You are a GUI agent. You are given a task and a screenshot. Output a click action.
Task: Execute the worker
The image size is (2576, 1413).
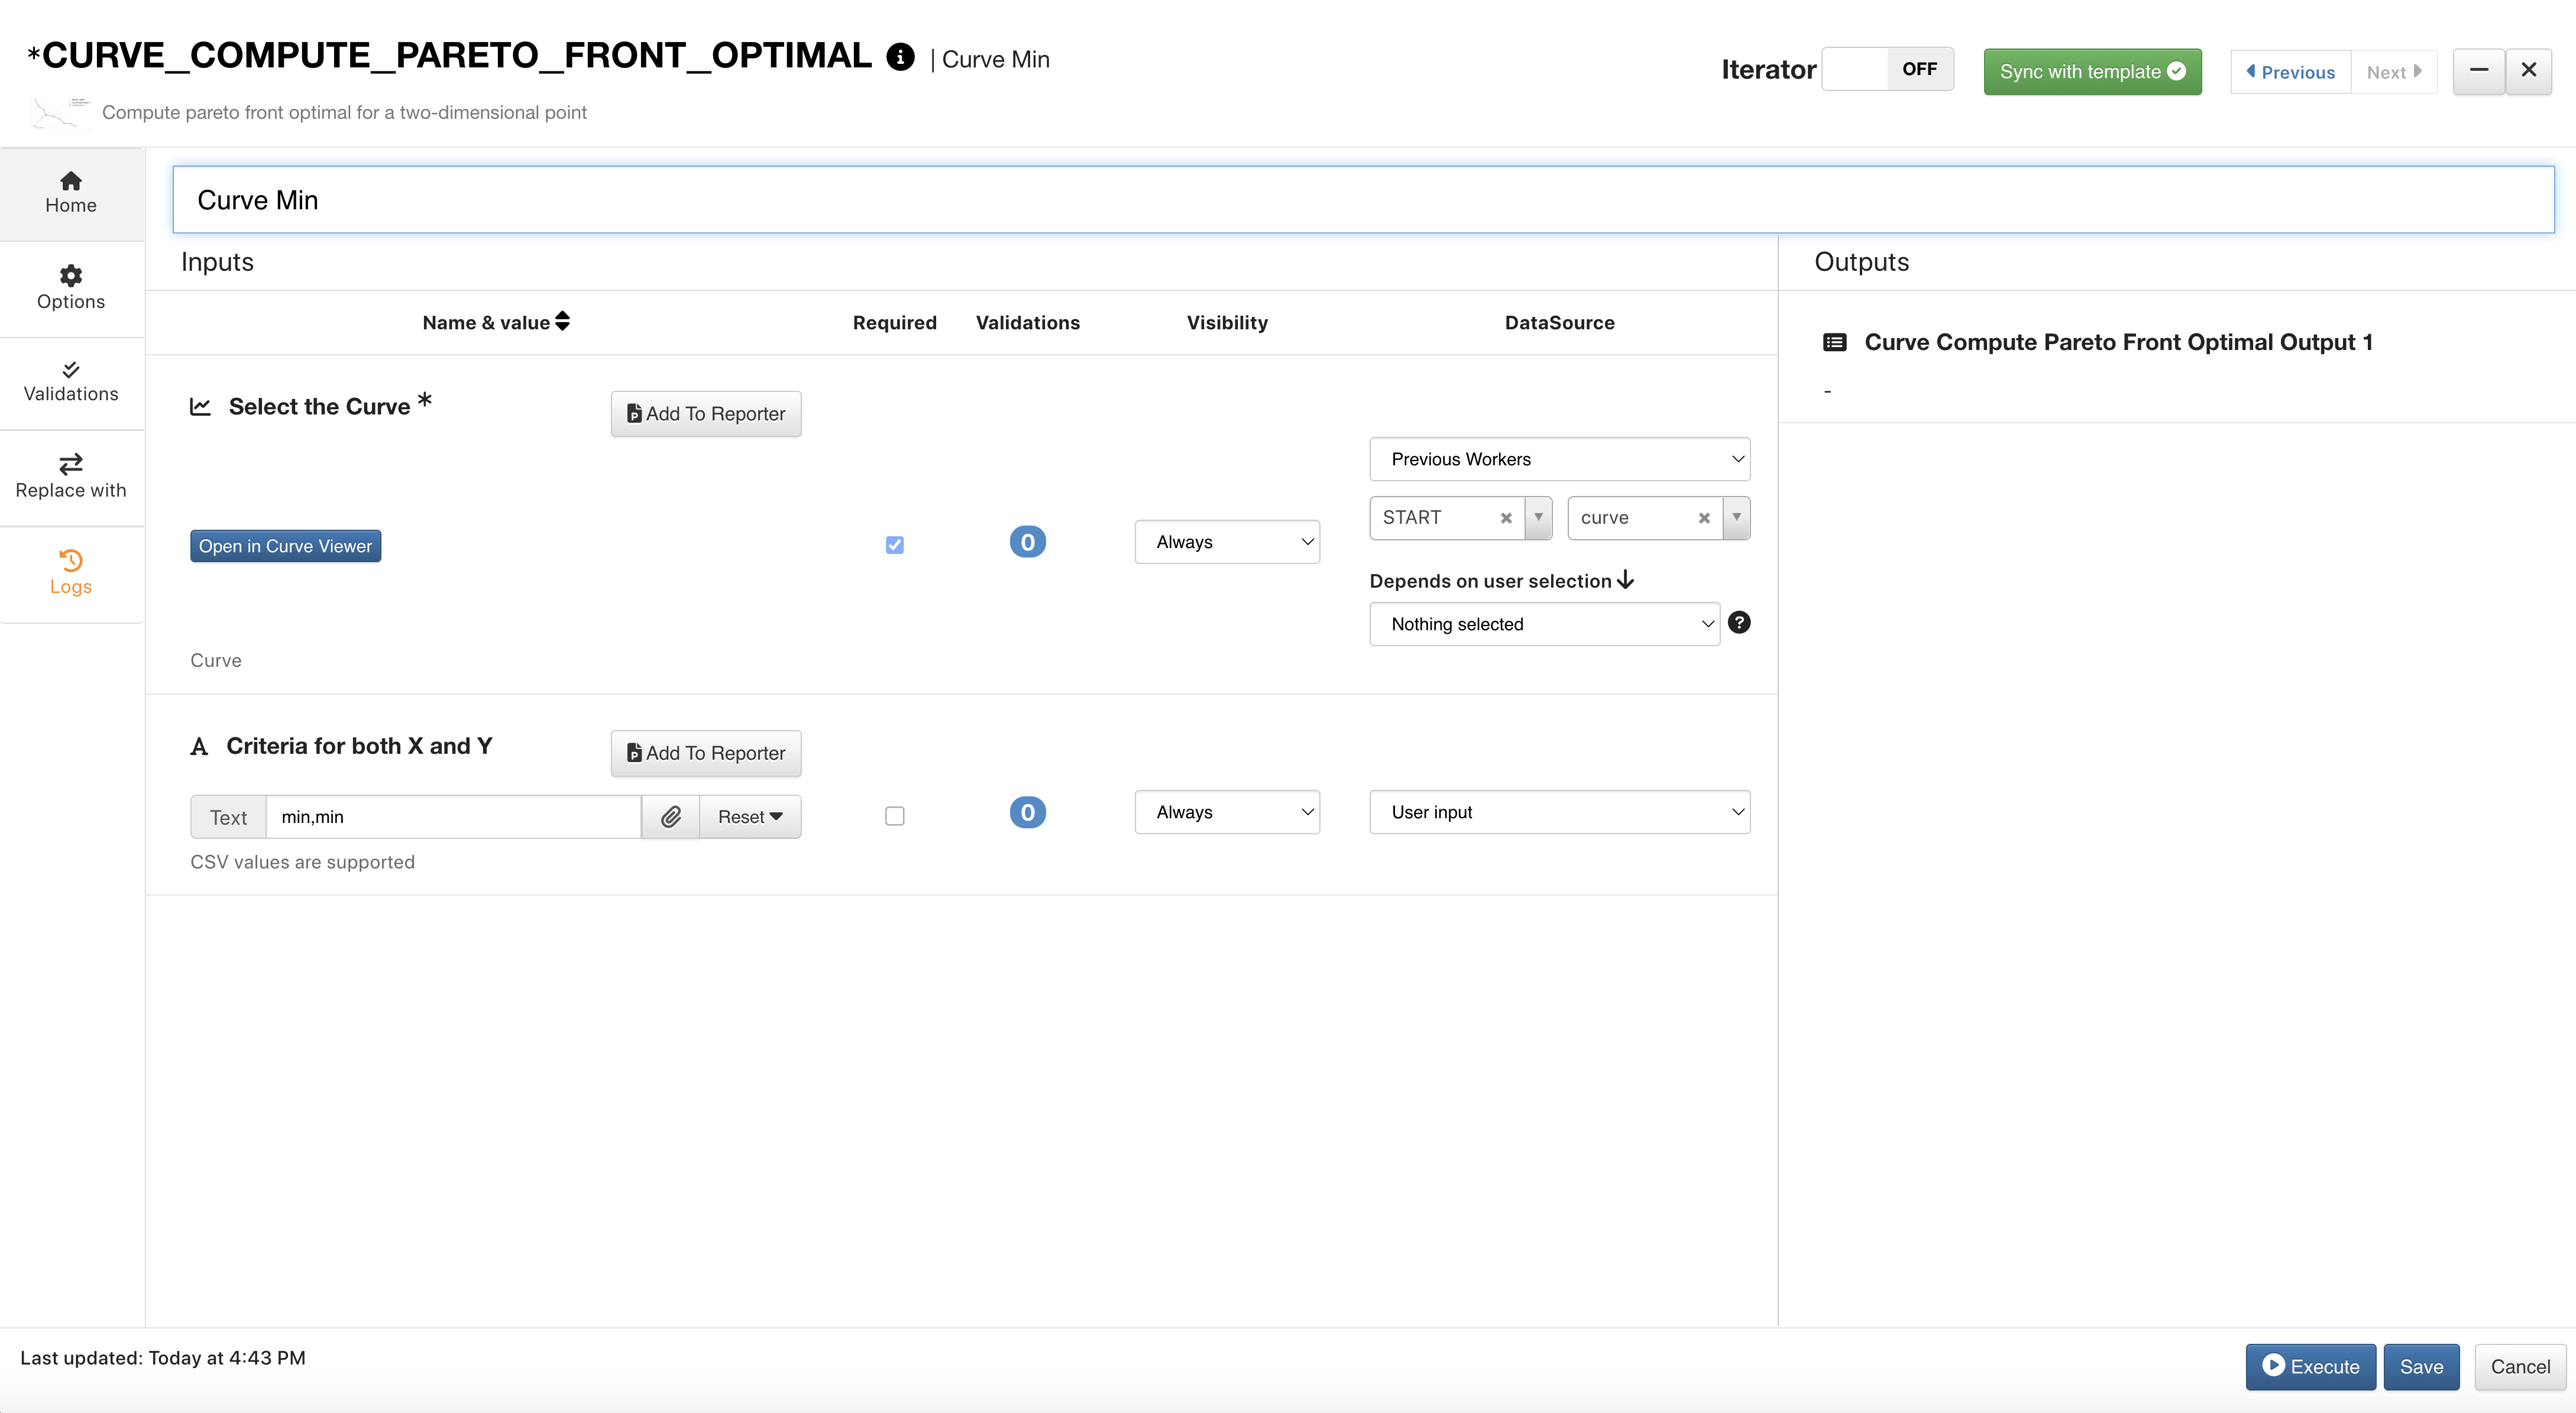point(2310,1367)
